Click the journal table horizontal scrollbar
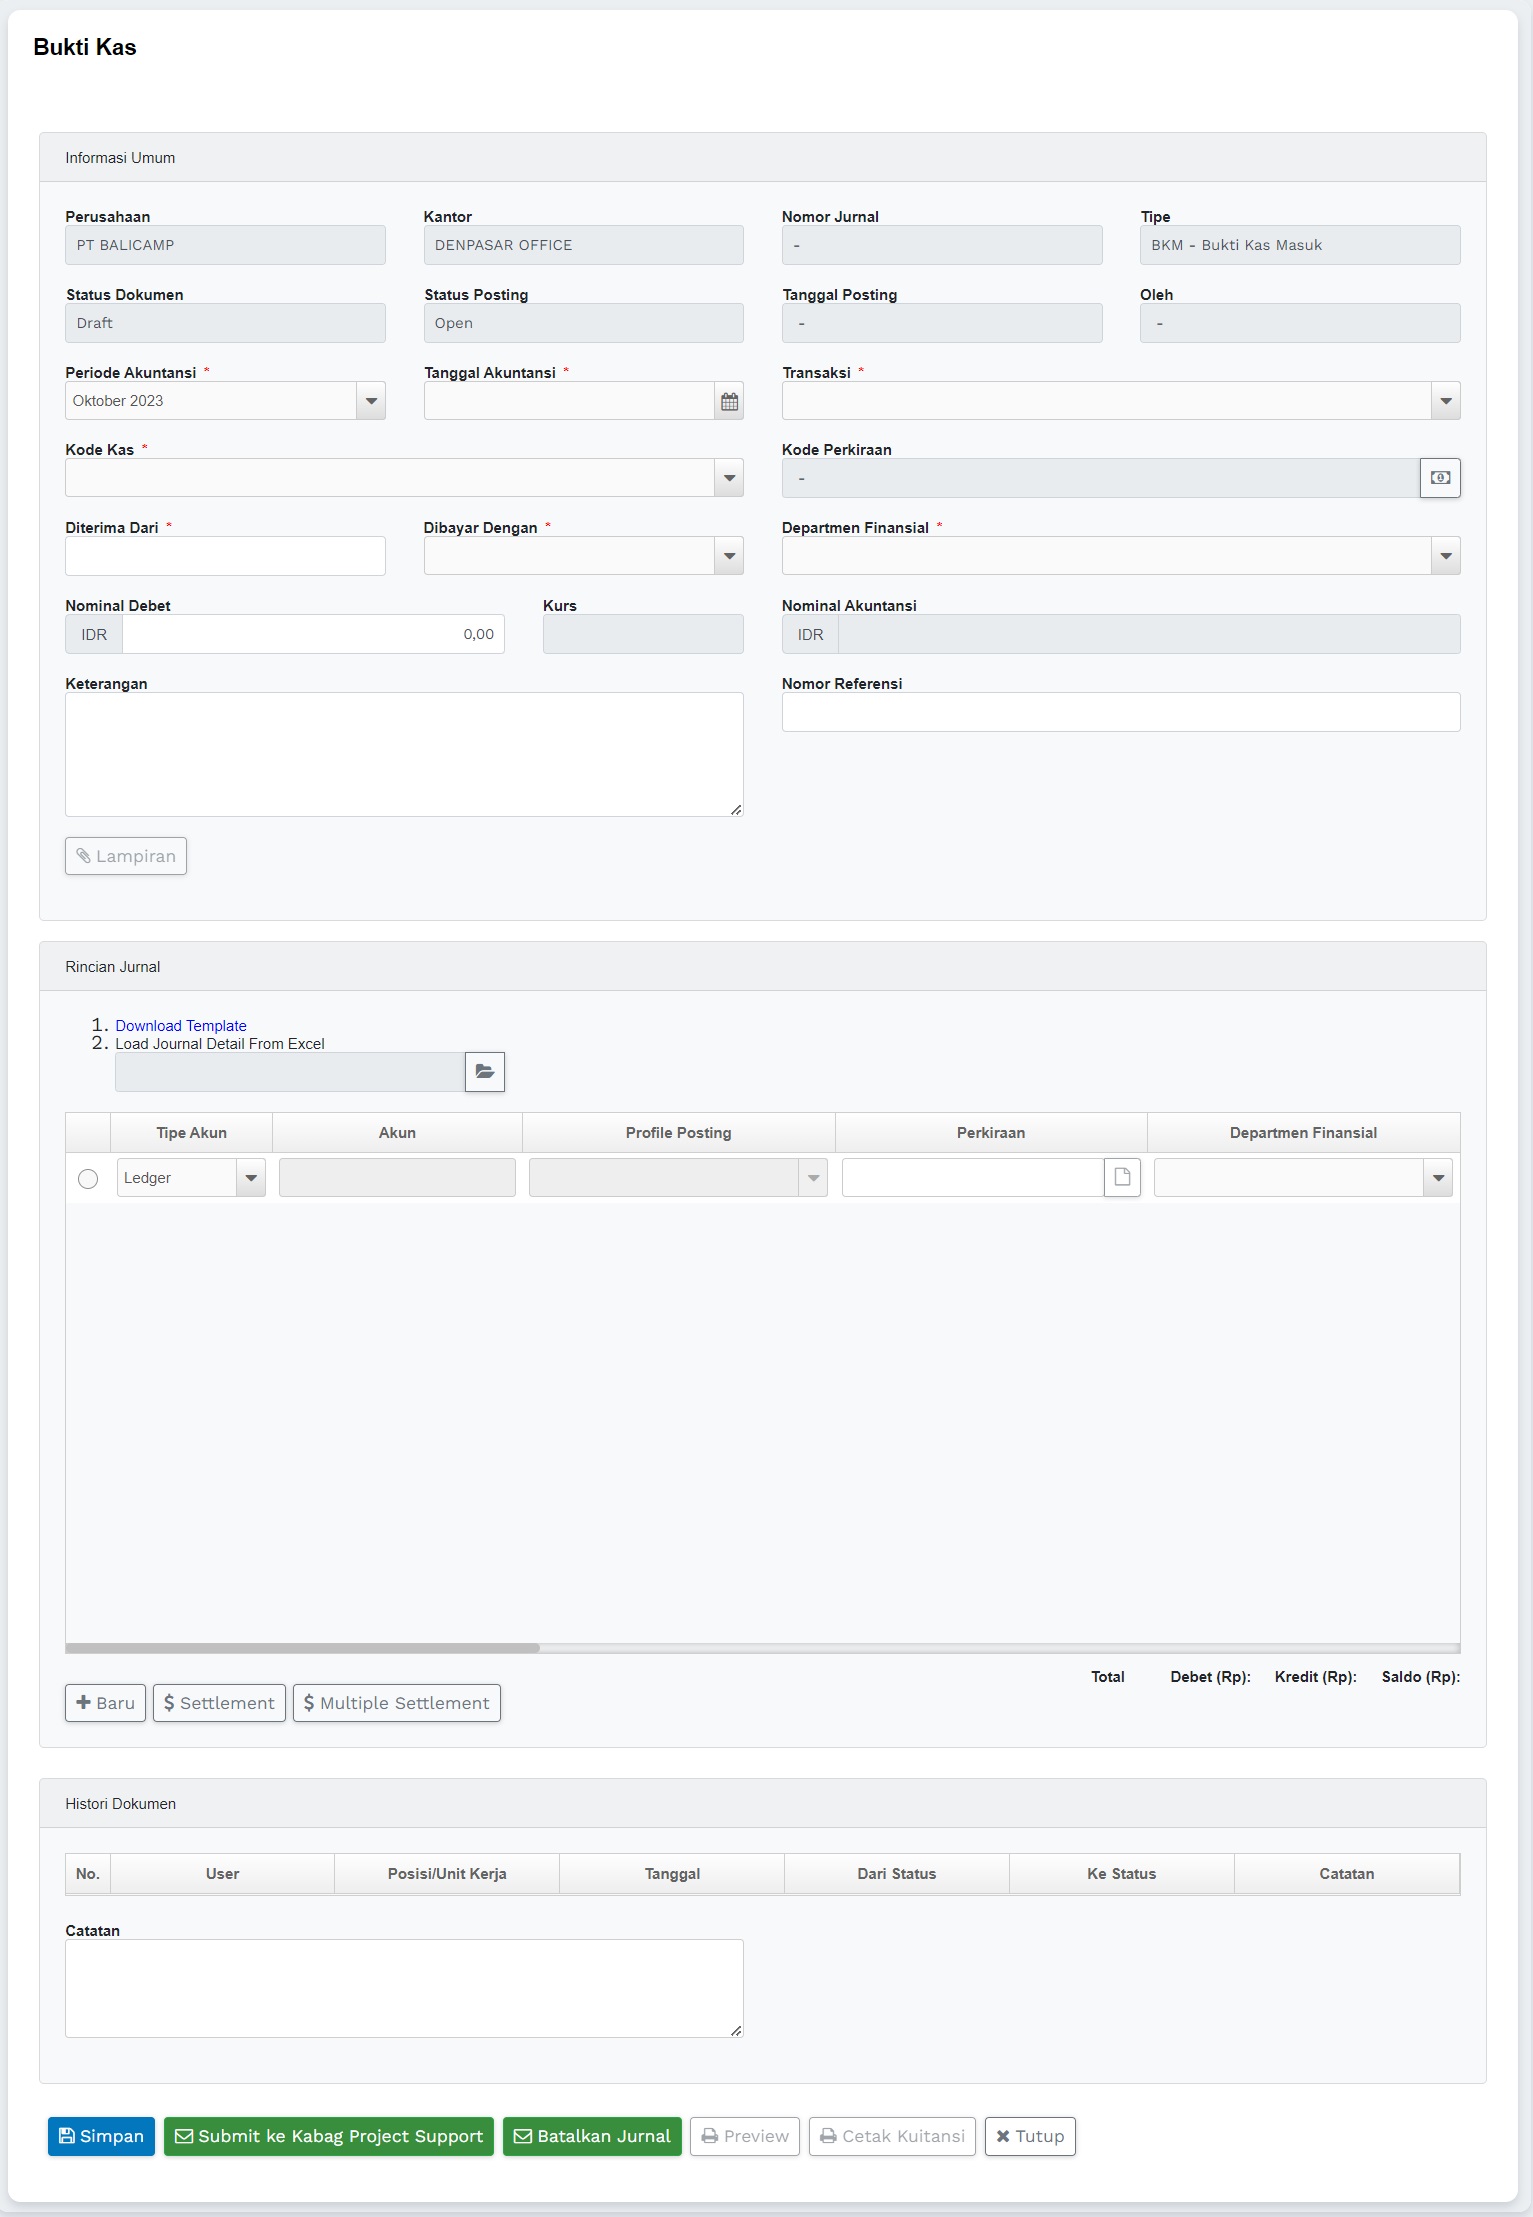The height and width of the screenshot is (2217, 1533). [x=302, y=1647]
